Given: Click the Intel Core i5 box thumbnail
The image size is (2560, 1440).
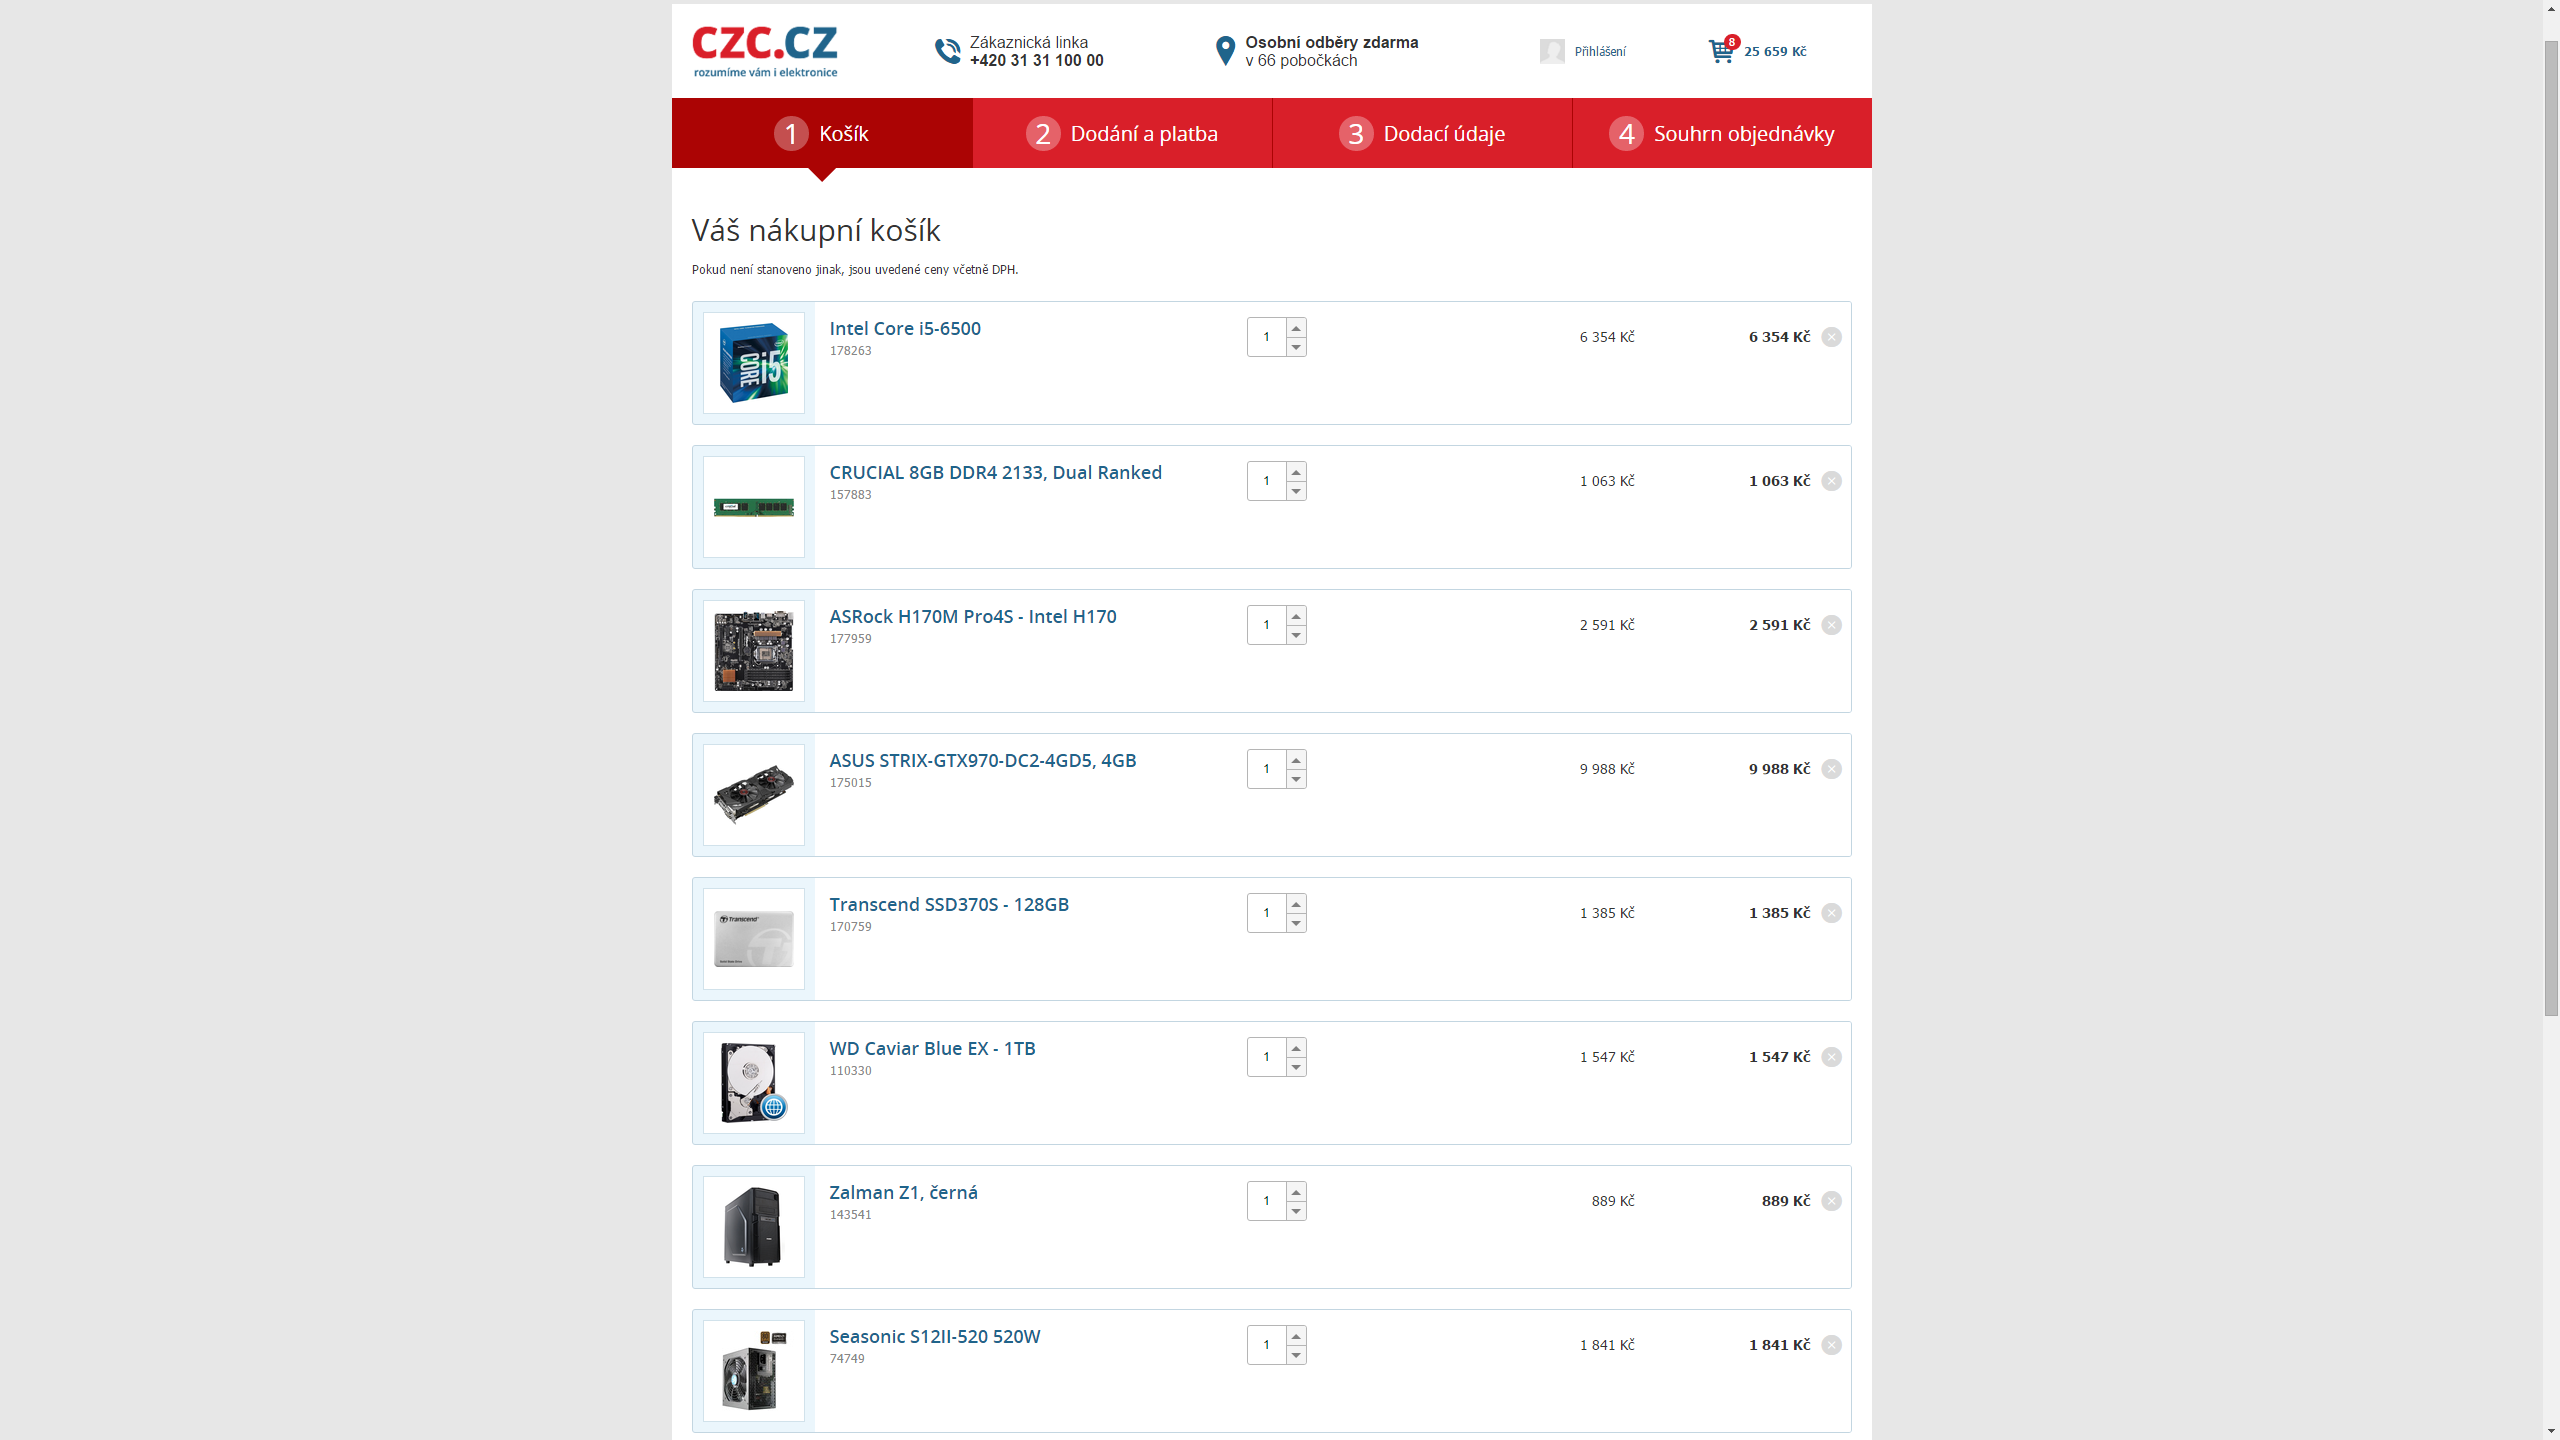Looking at the screenshot, I should 754,363.
